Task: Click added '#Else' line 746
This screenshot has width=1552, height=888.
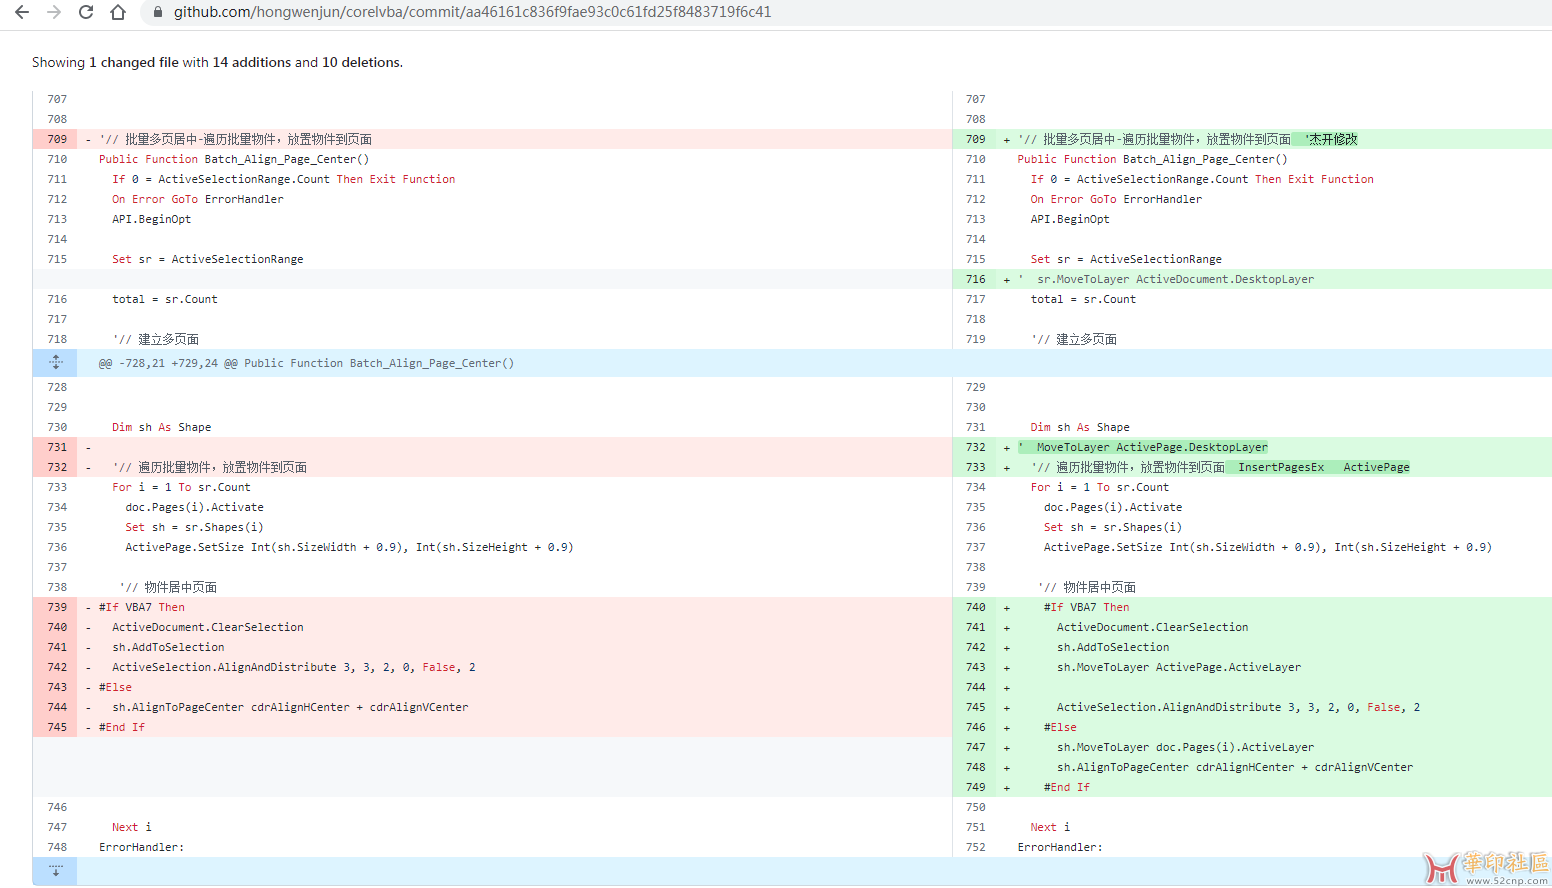Action: pos(1060,727)
